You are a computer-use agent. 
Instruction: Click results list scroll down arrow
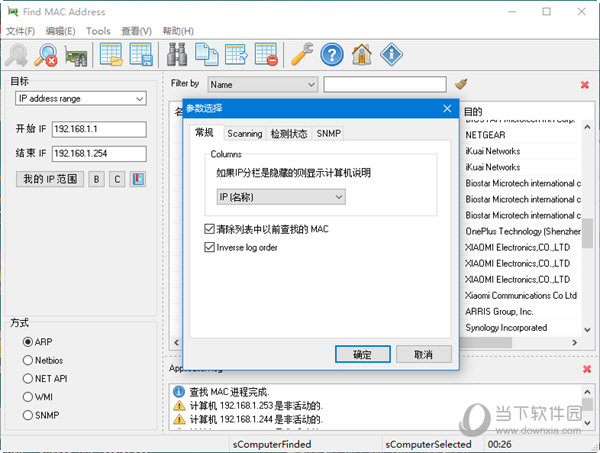click(587, 329)
